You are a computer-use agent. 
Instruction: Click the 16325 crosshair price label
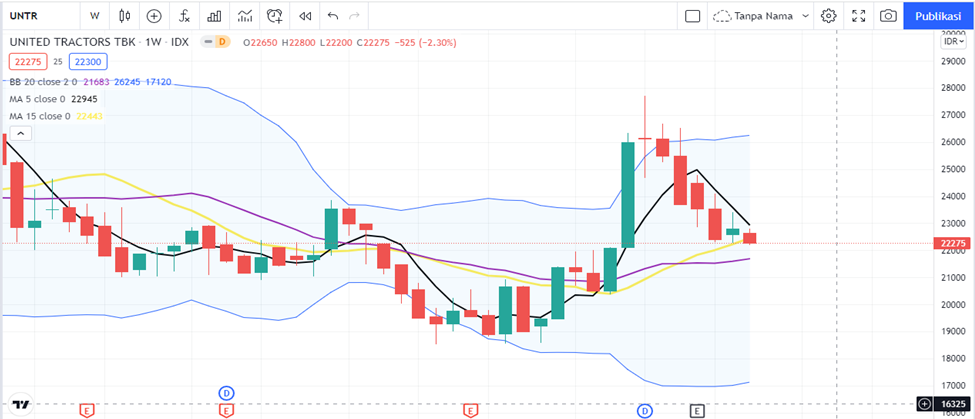[x=951, y=404]
